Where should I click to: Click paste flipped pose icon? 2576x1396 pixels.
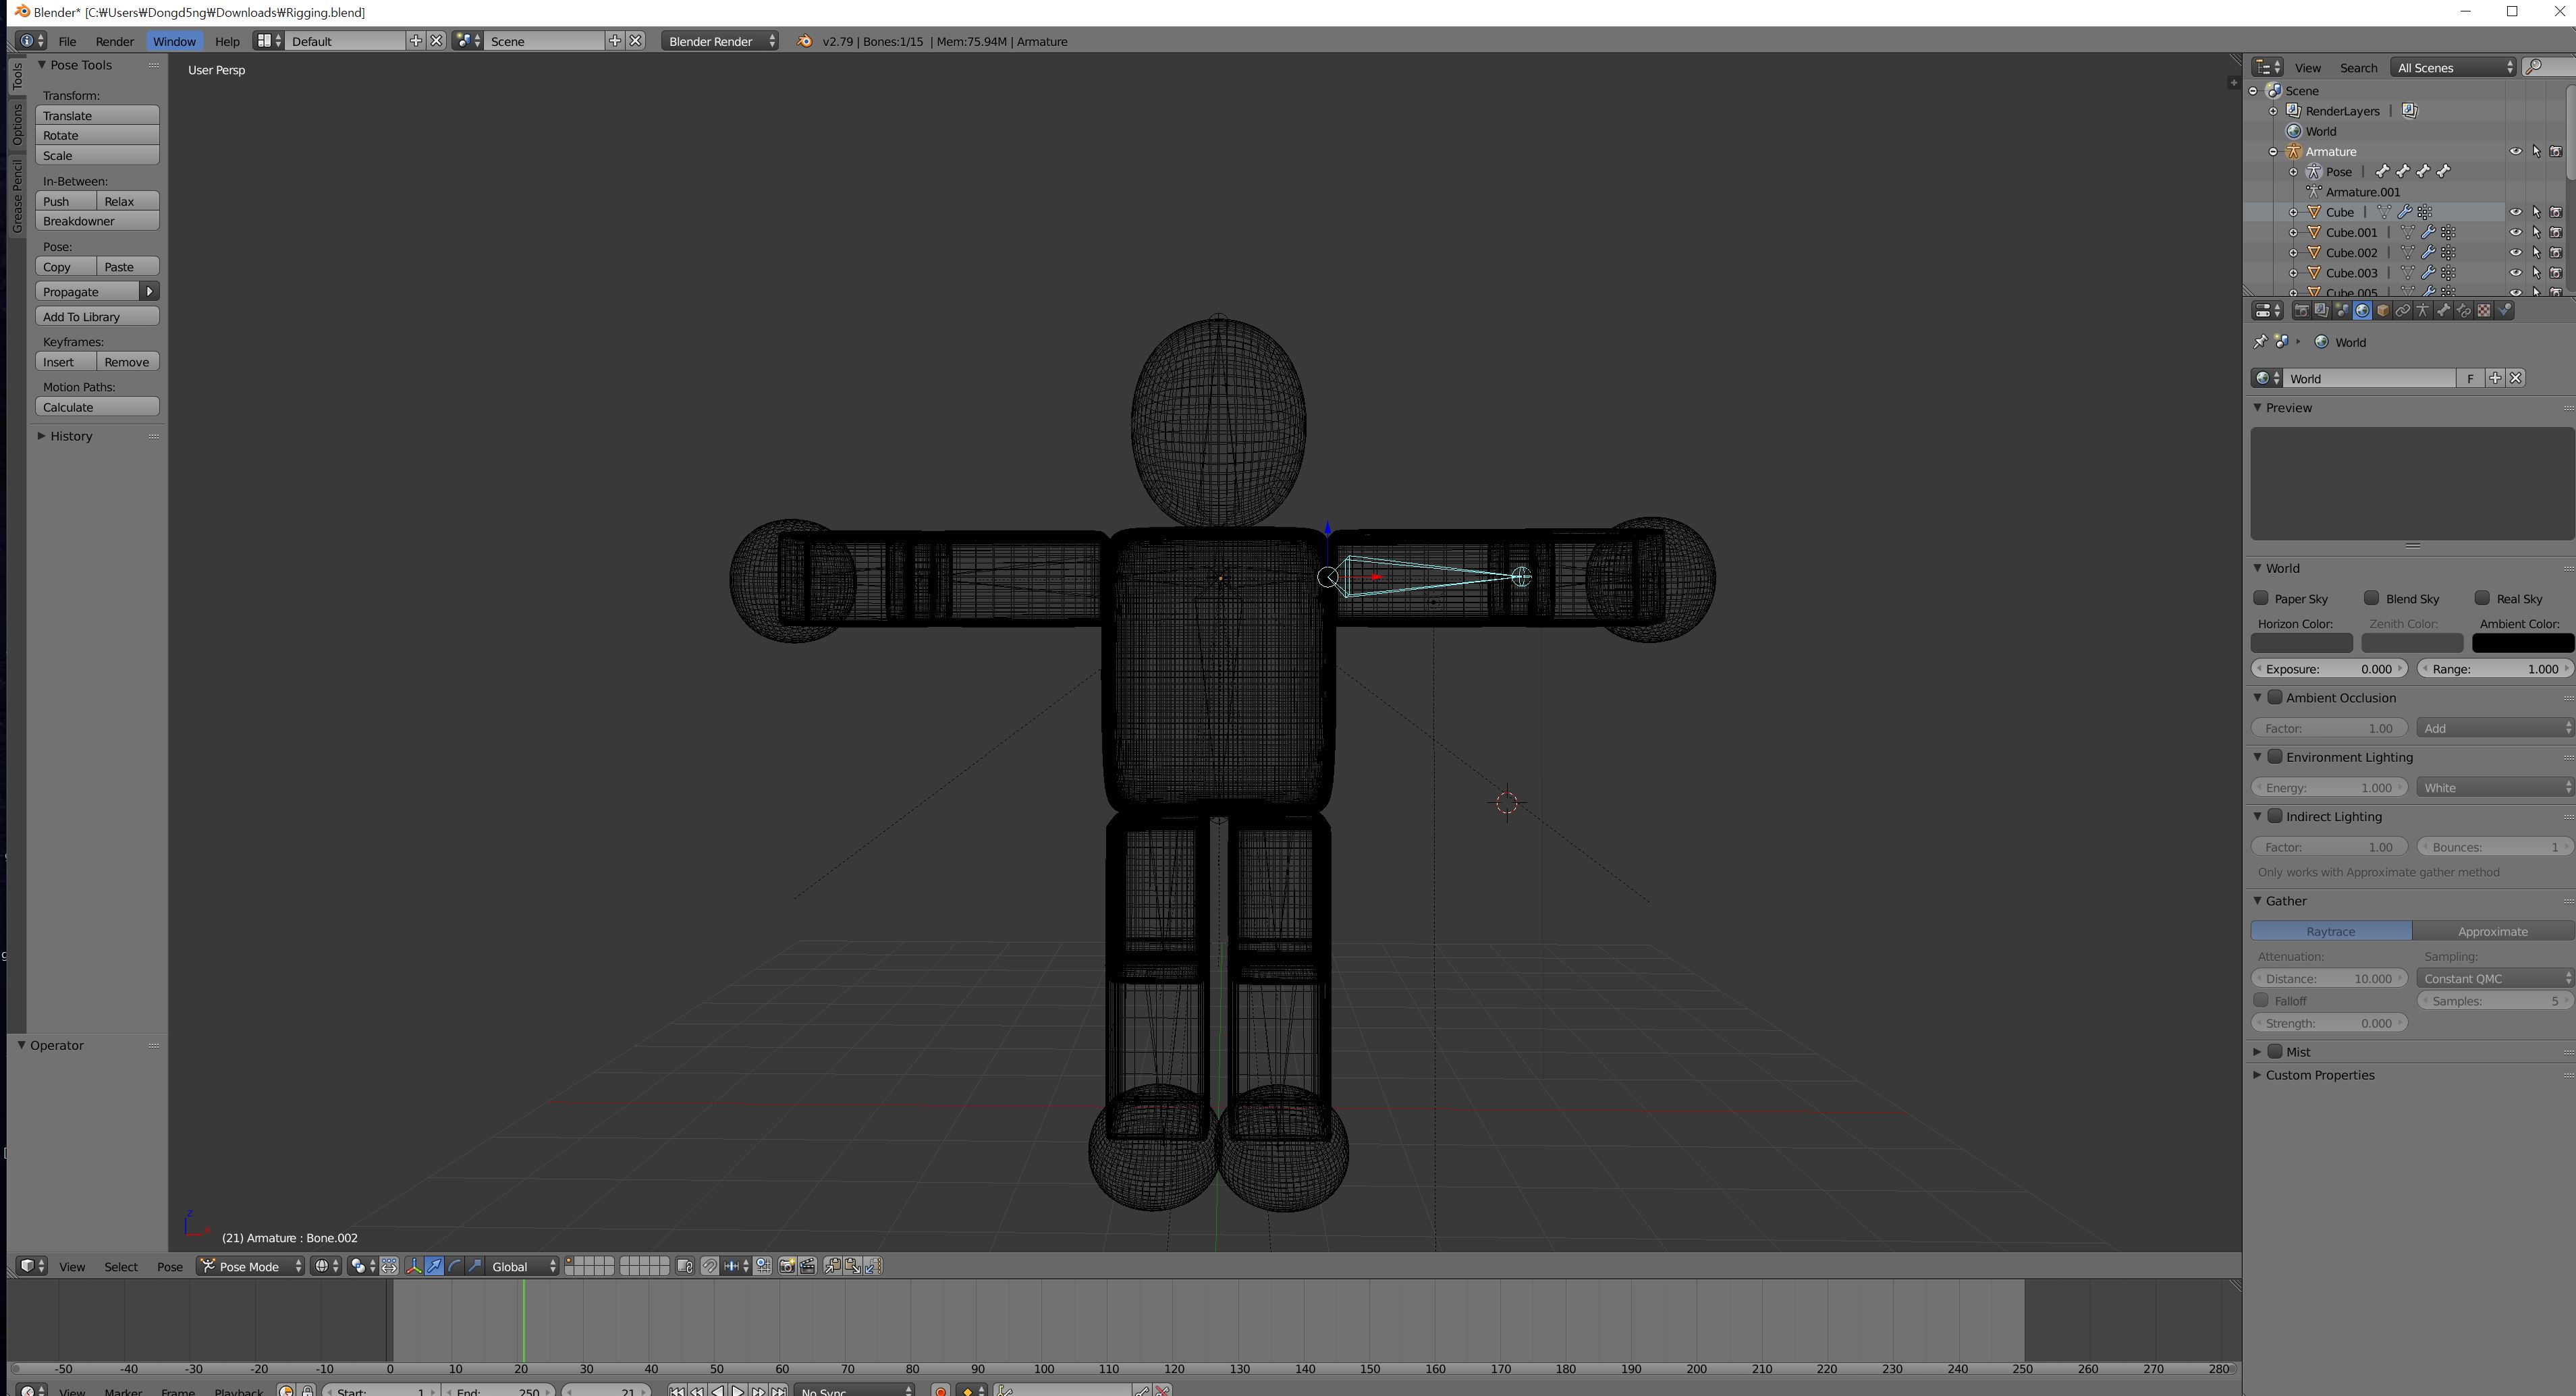873,1266
